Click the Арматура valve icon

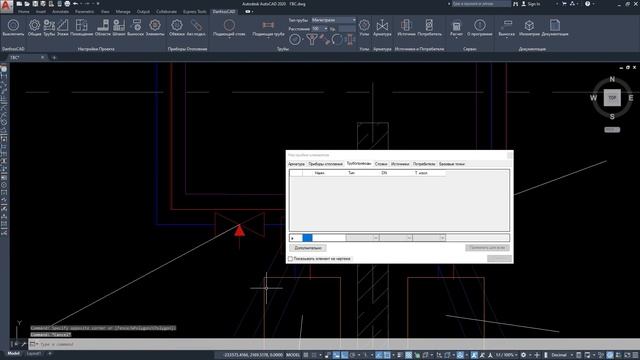click(x=382, y=27)
